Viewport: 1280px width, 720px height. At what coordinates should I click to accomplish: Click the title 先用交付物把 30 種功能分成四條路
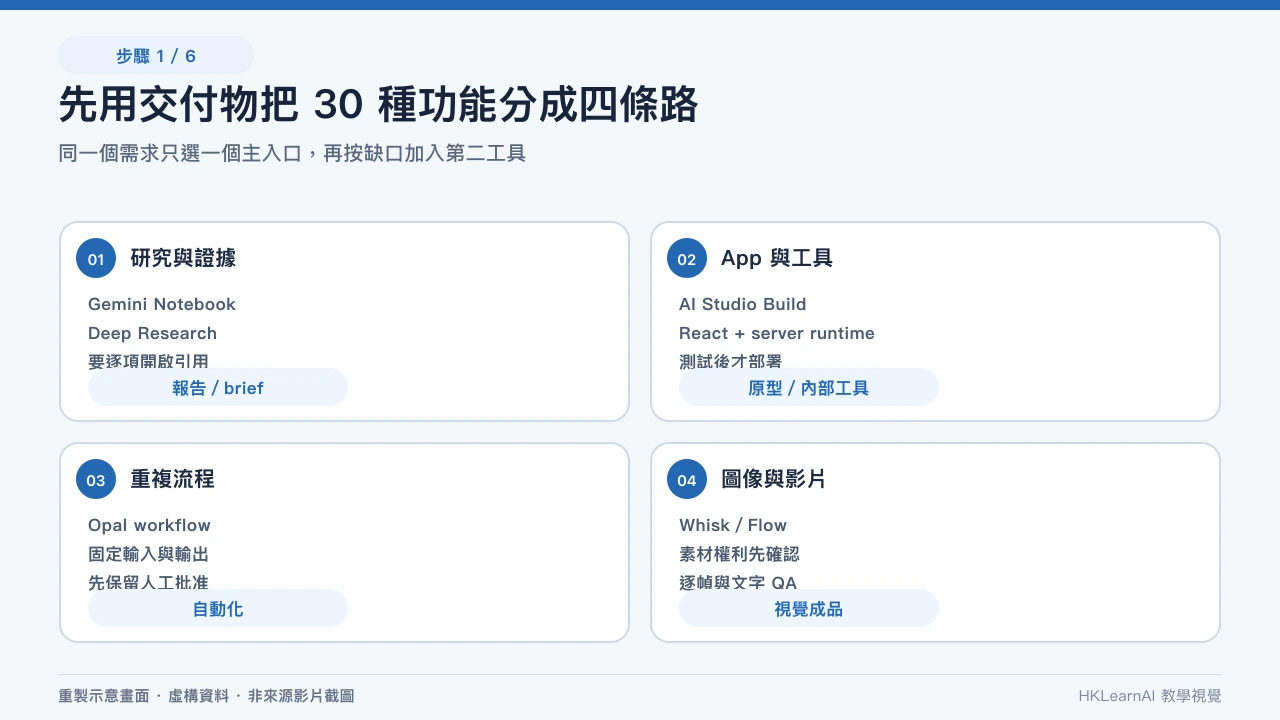378,105
